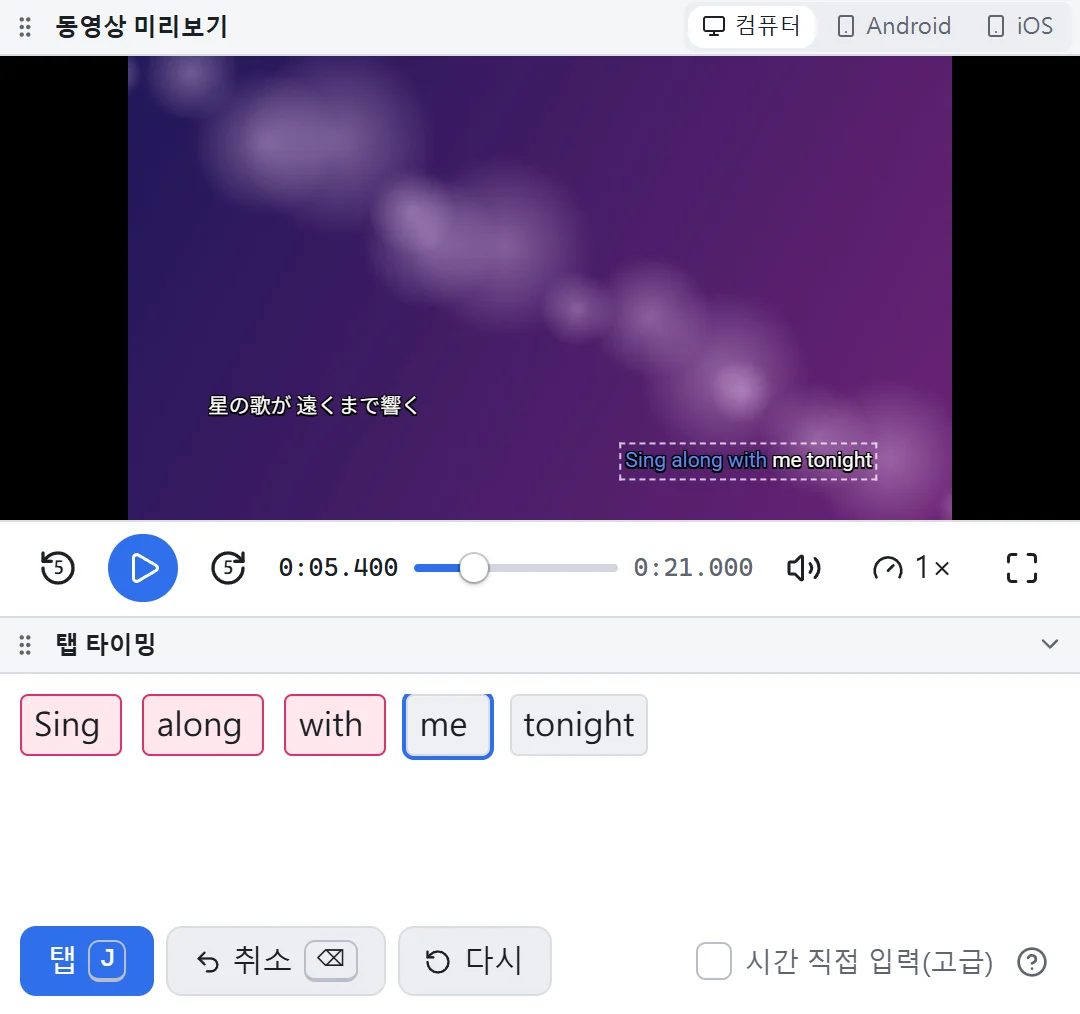Play the video preview
The width and height of the screenshot is (1080, 1014).
(143, 568)
